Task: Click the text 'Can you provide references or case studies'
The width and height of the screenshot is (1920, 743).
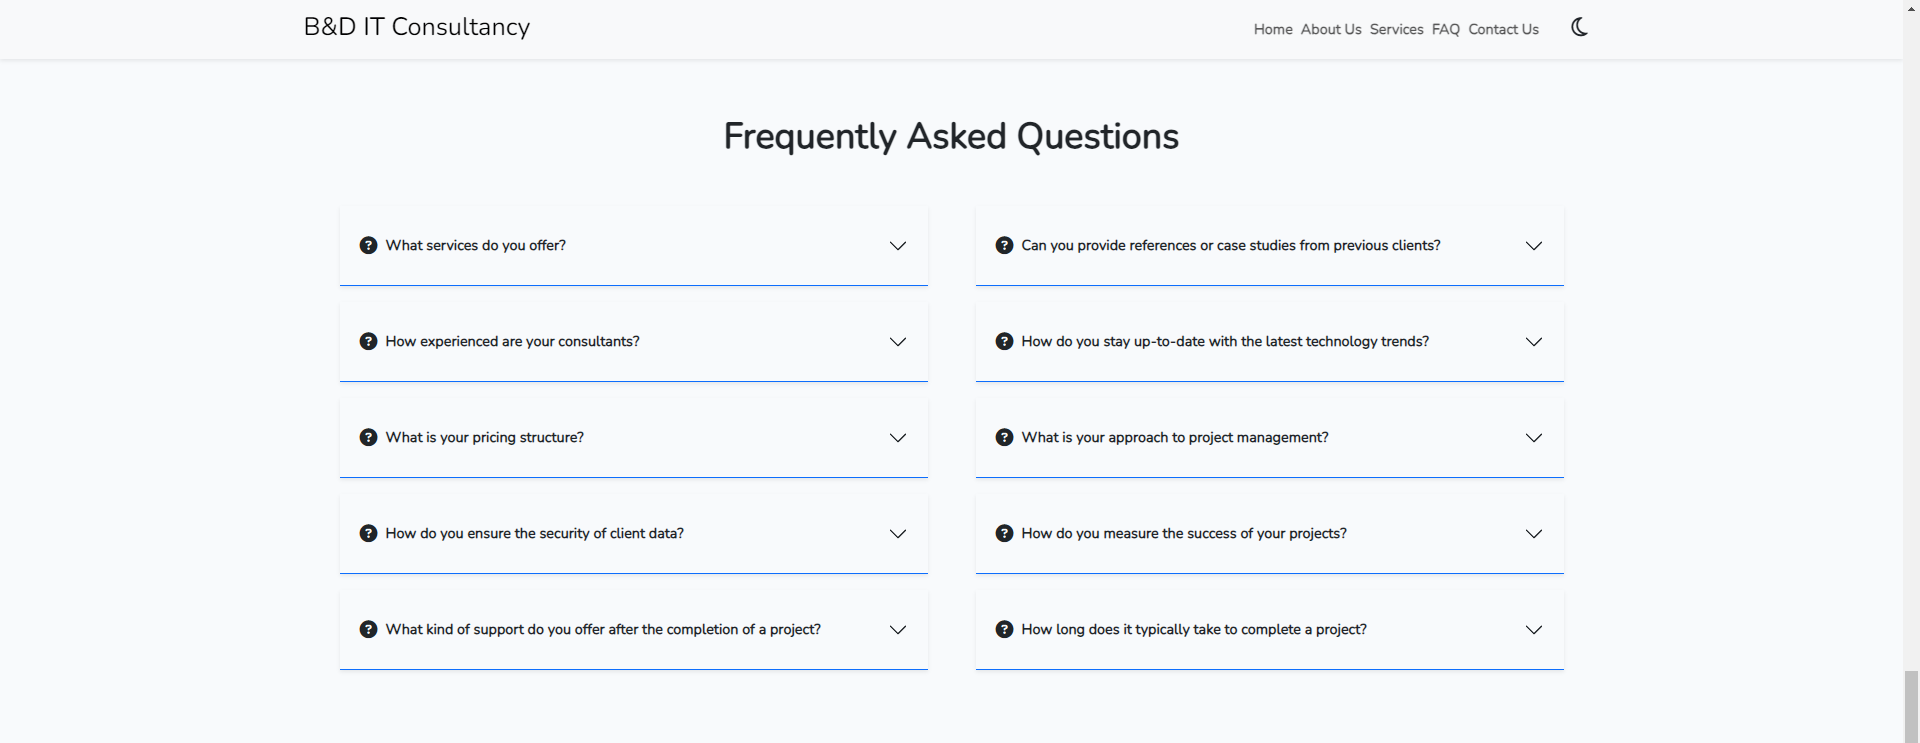Action: click(x=1231, y=245)
